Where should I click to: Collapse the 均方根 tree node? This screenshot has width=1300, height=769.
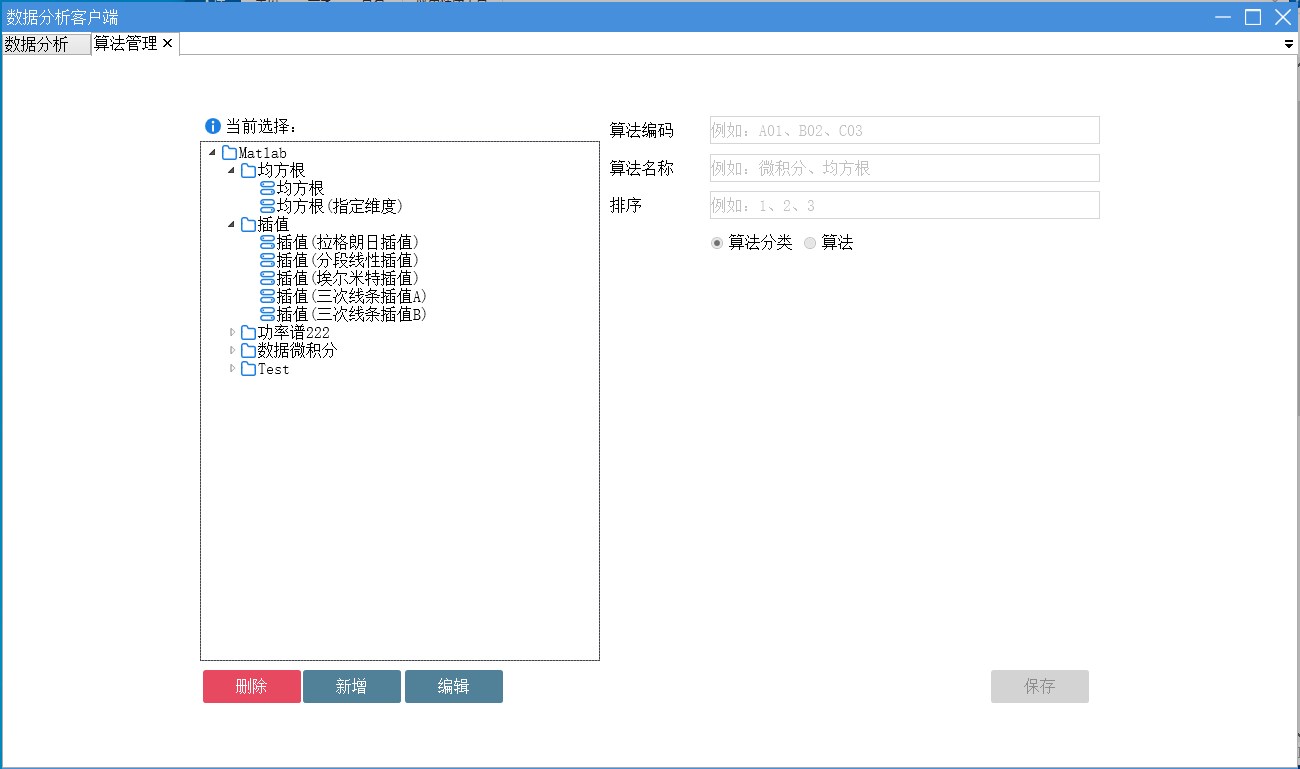[x=231, y=171]
